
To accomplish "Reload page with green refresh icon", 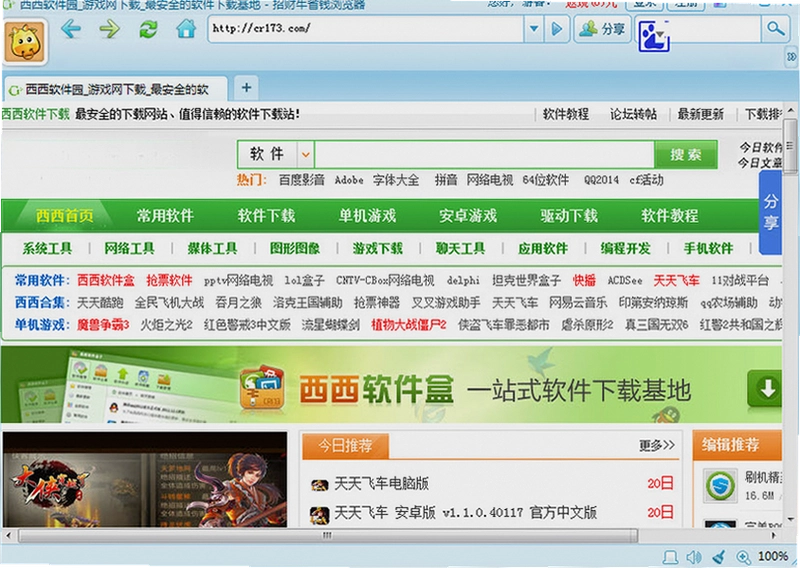I will (148, 29).
